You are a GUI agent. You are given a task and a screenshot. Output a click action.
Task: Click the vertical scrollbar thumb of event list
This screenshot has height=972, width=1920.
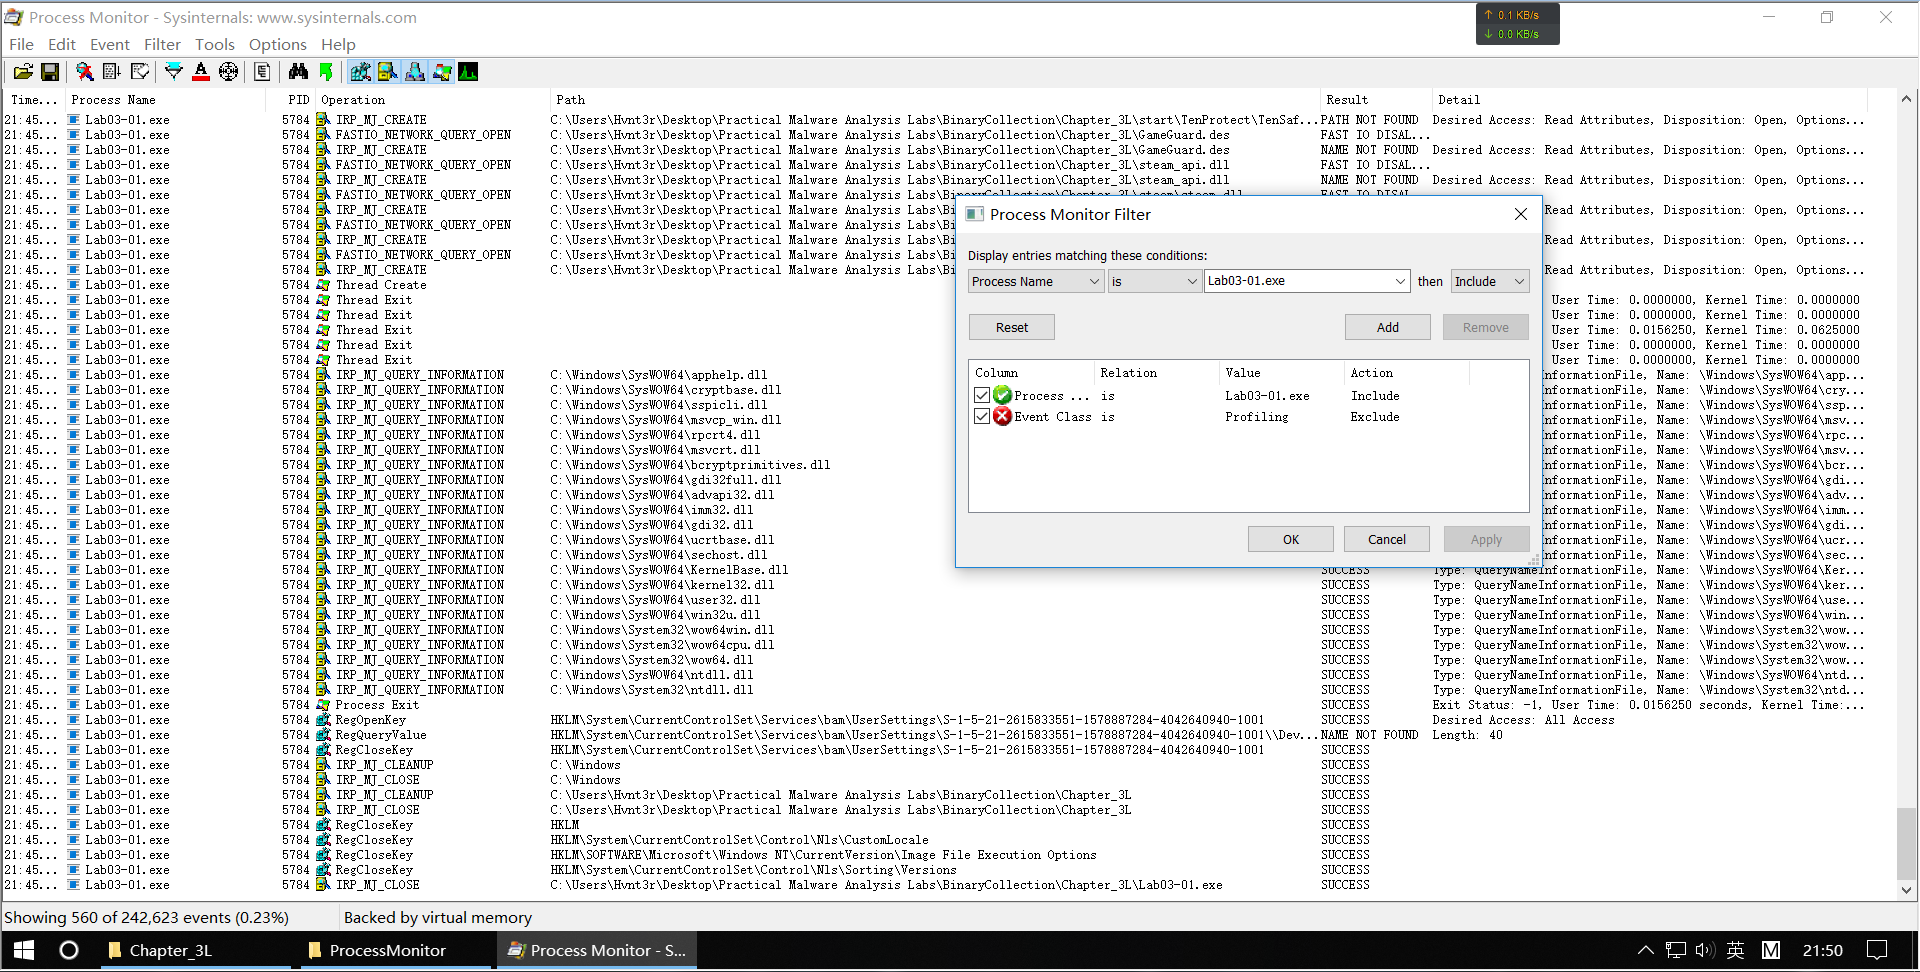click(x=1907, y=843)
